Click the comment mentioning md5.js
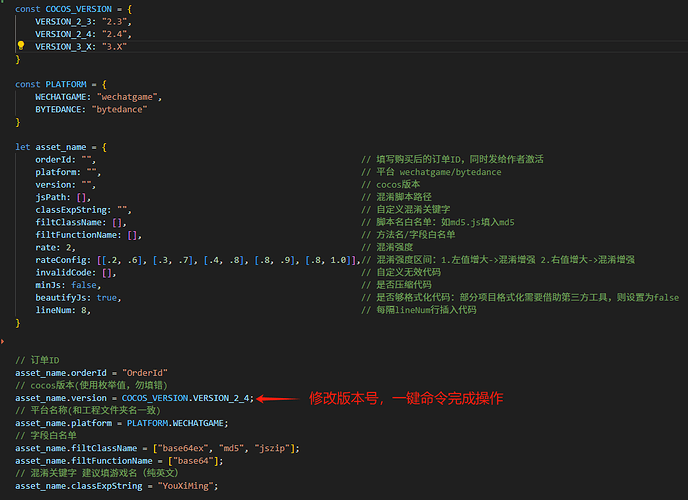688x500 pixels. point(438,222)
